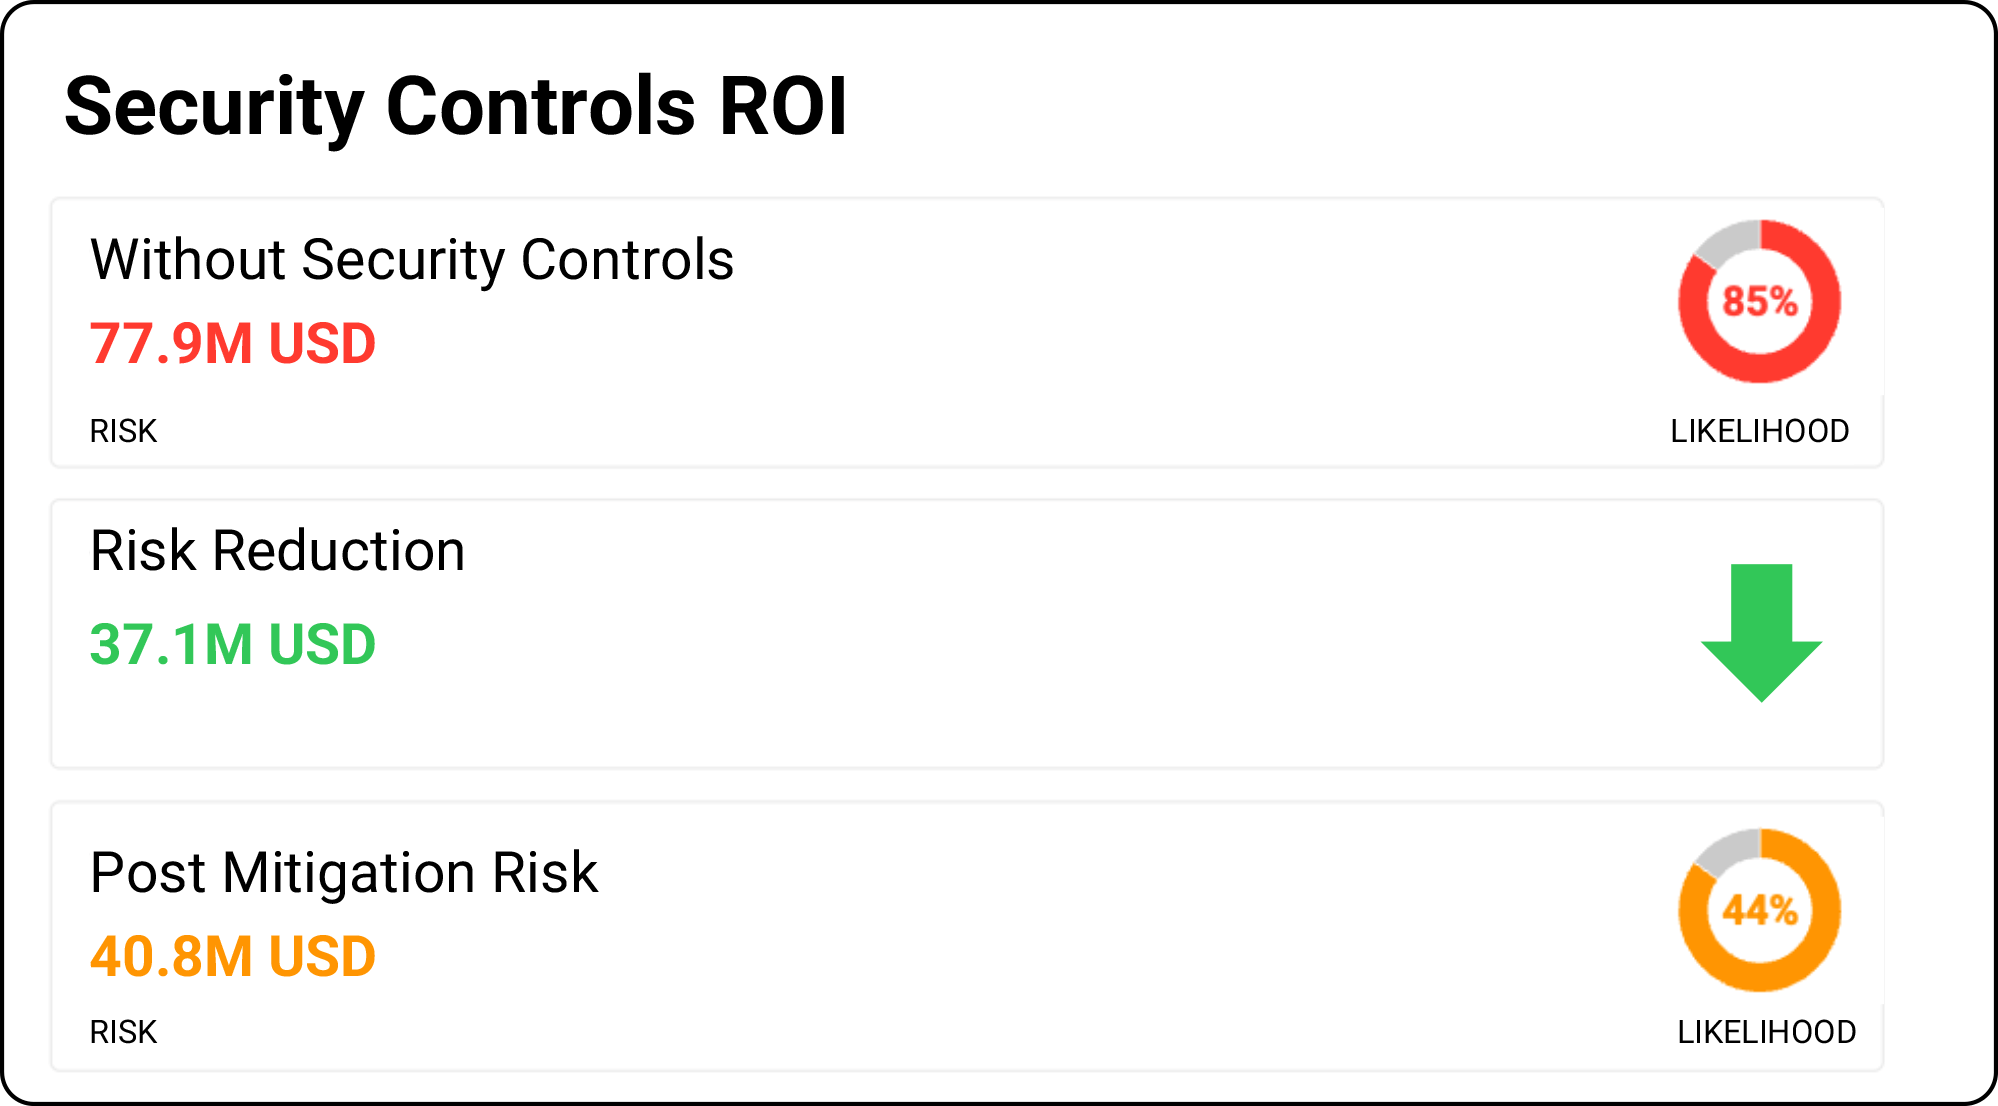The image size is (1998, 1106).
Task: Click the LIKELIHOOD label under orange gauge
Action: click(1767, 1032)
